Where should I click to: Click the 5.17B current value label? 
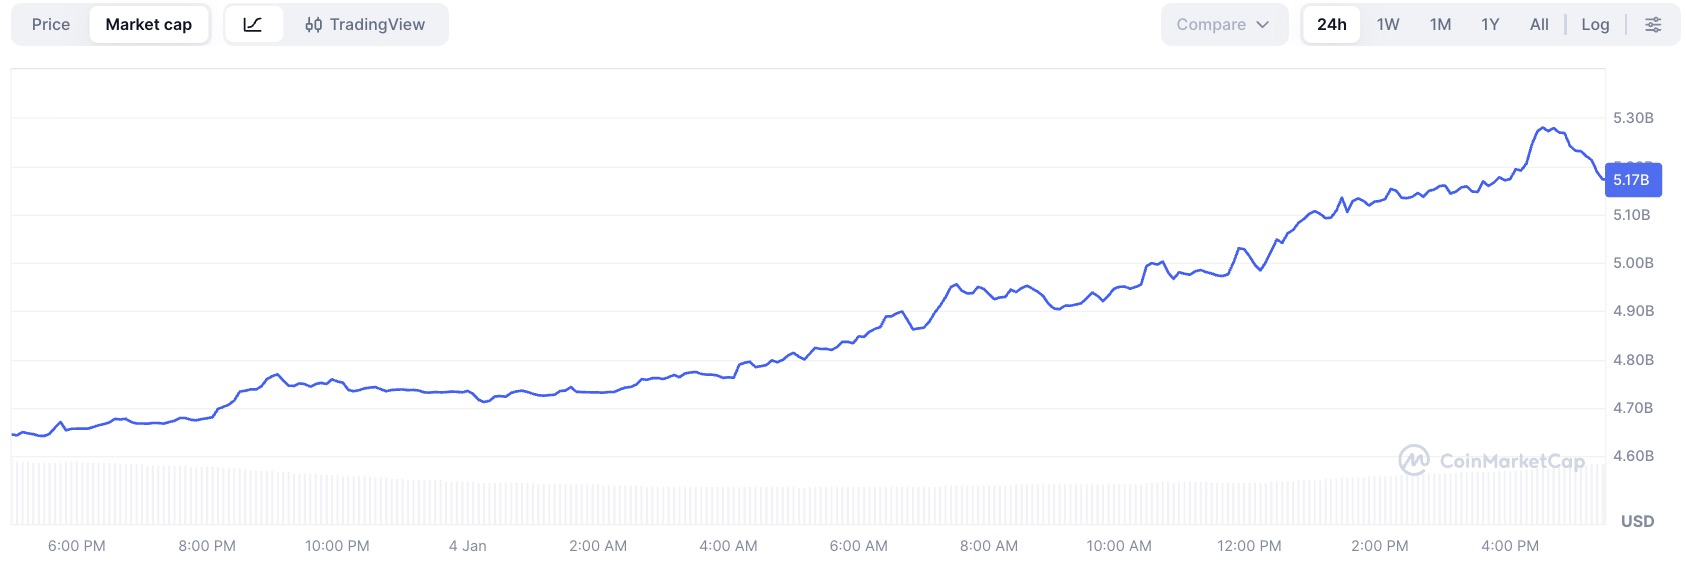[1632, 180]
